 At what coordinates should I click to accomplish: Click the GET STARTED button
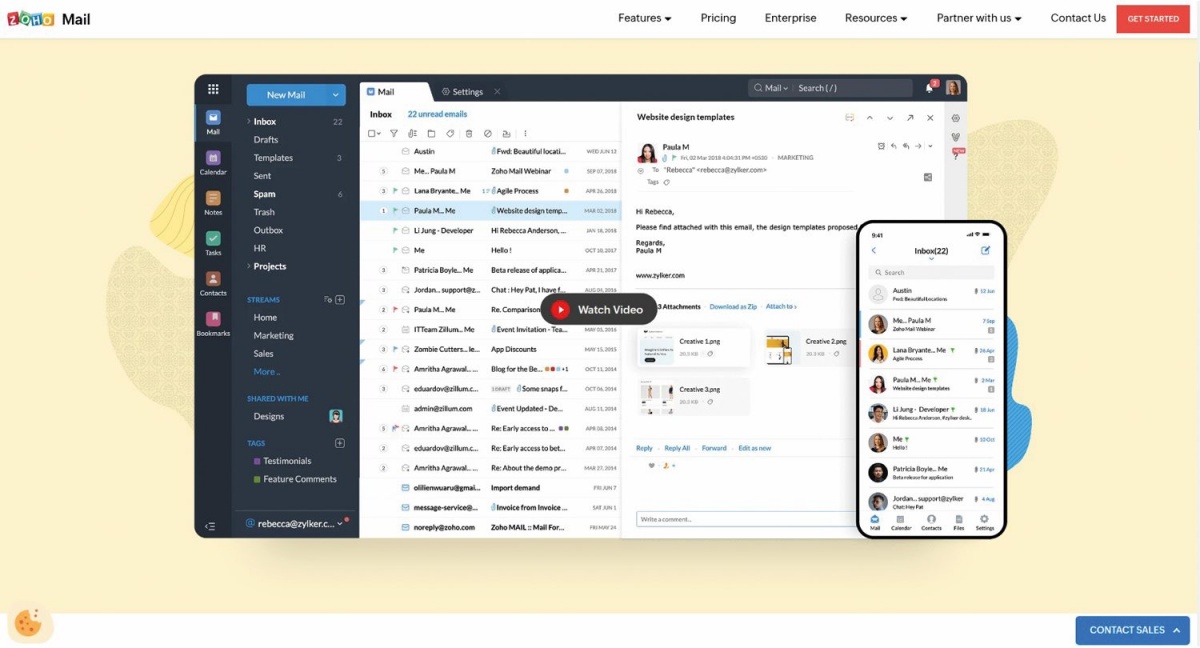click(1153, 19)
